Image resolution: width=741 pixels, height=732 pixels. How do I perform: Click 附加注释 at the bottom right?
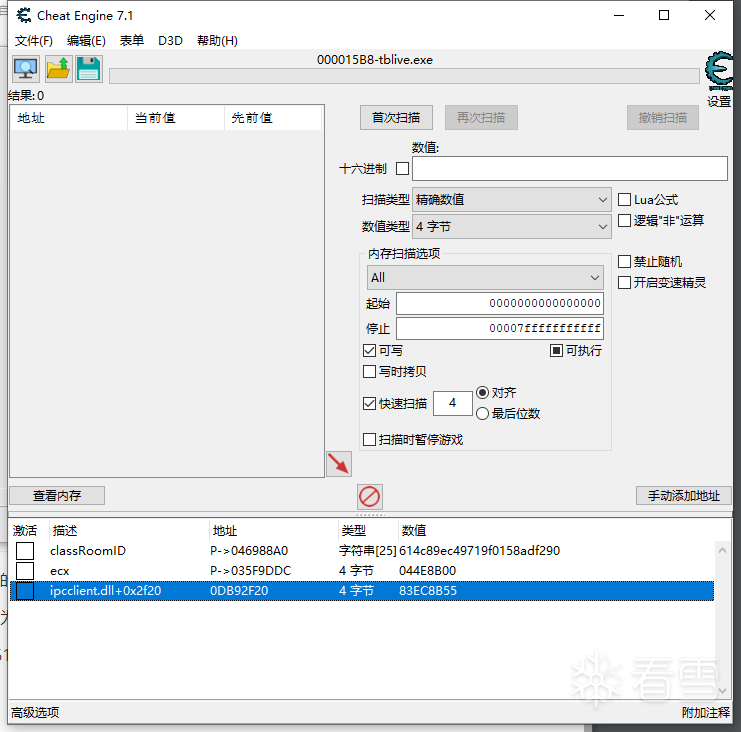point(706,712)
